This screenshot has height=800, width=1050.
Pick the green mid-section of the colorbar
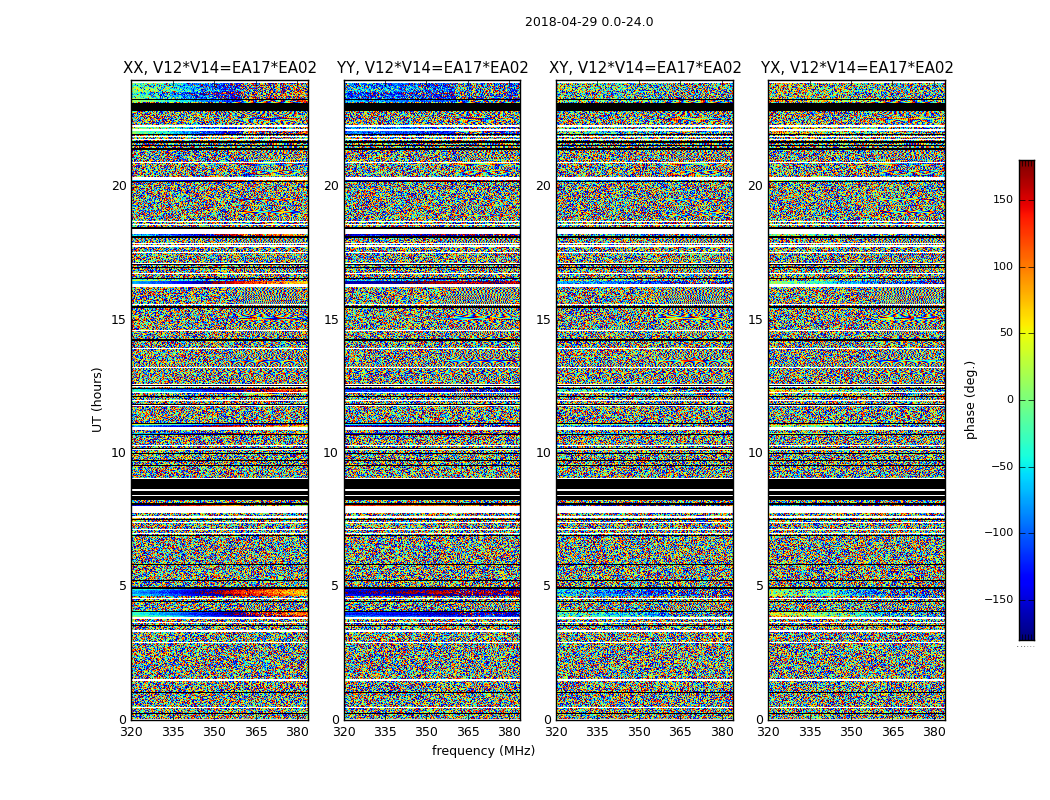point(1026,400)
